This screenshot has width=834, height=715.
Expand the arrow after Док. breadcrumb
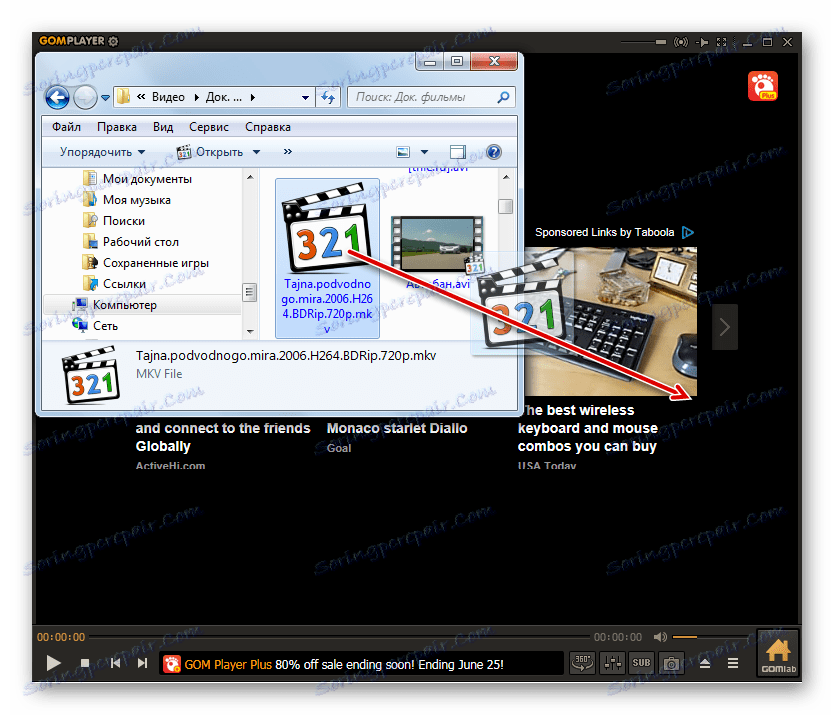click(253, 97)
